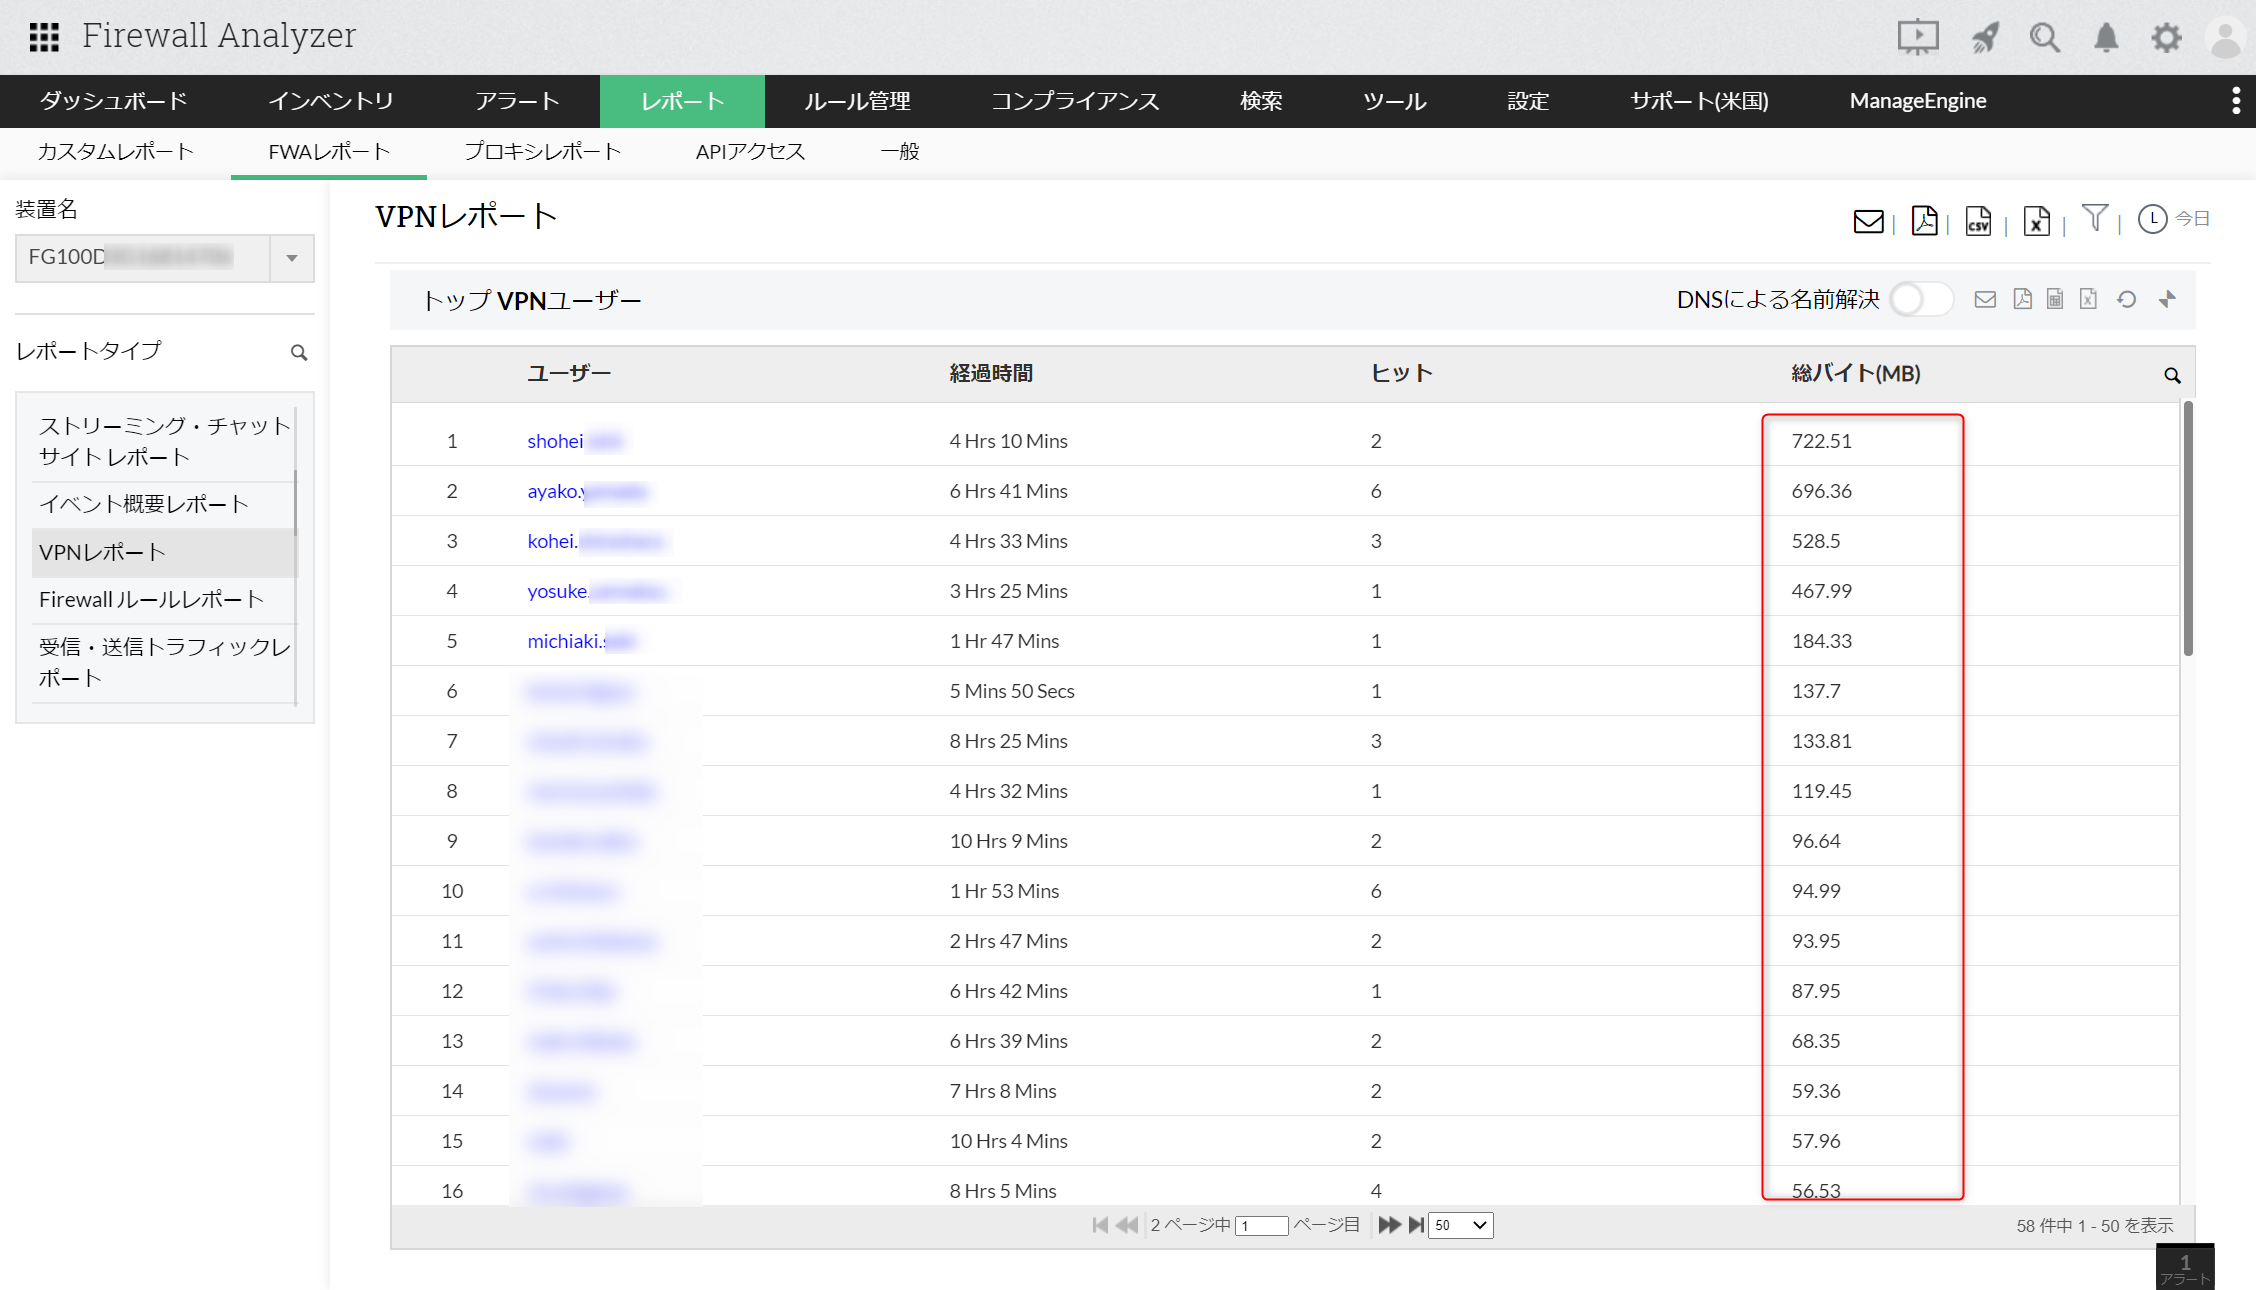2256x1290 pixels.
Task: Click the table column search icon
Action: 2172,375
